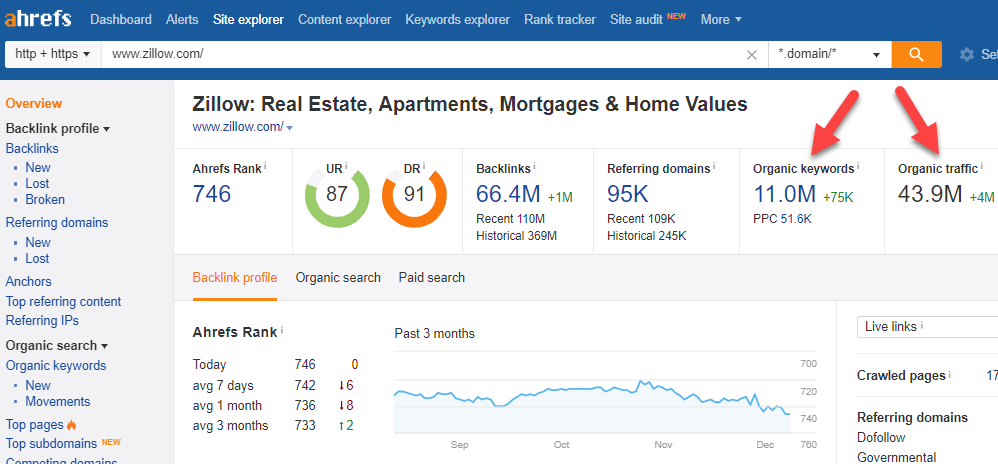This screenshot has height=464, width=998.
Task: Click the info icon by the Ahrefs Rank chart heading
Action: (282, 330)
